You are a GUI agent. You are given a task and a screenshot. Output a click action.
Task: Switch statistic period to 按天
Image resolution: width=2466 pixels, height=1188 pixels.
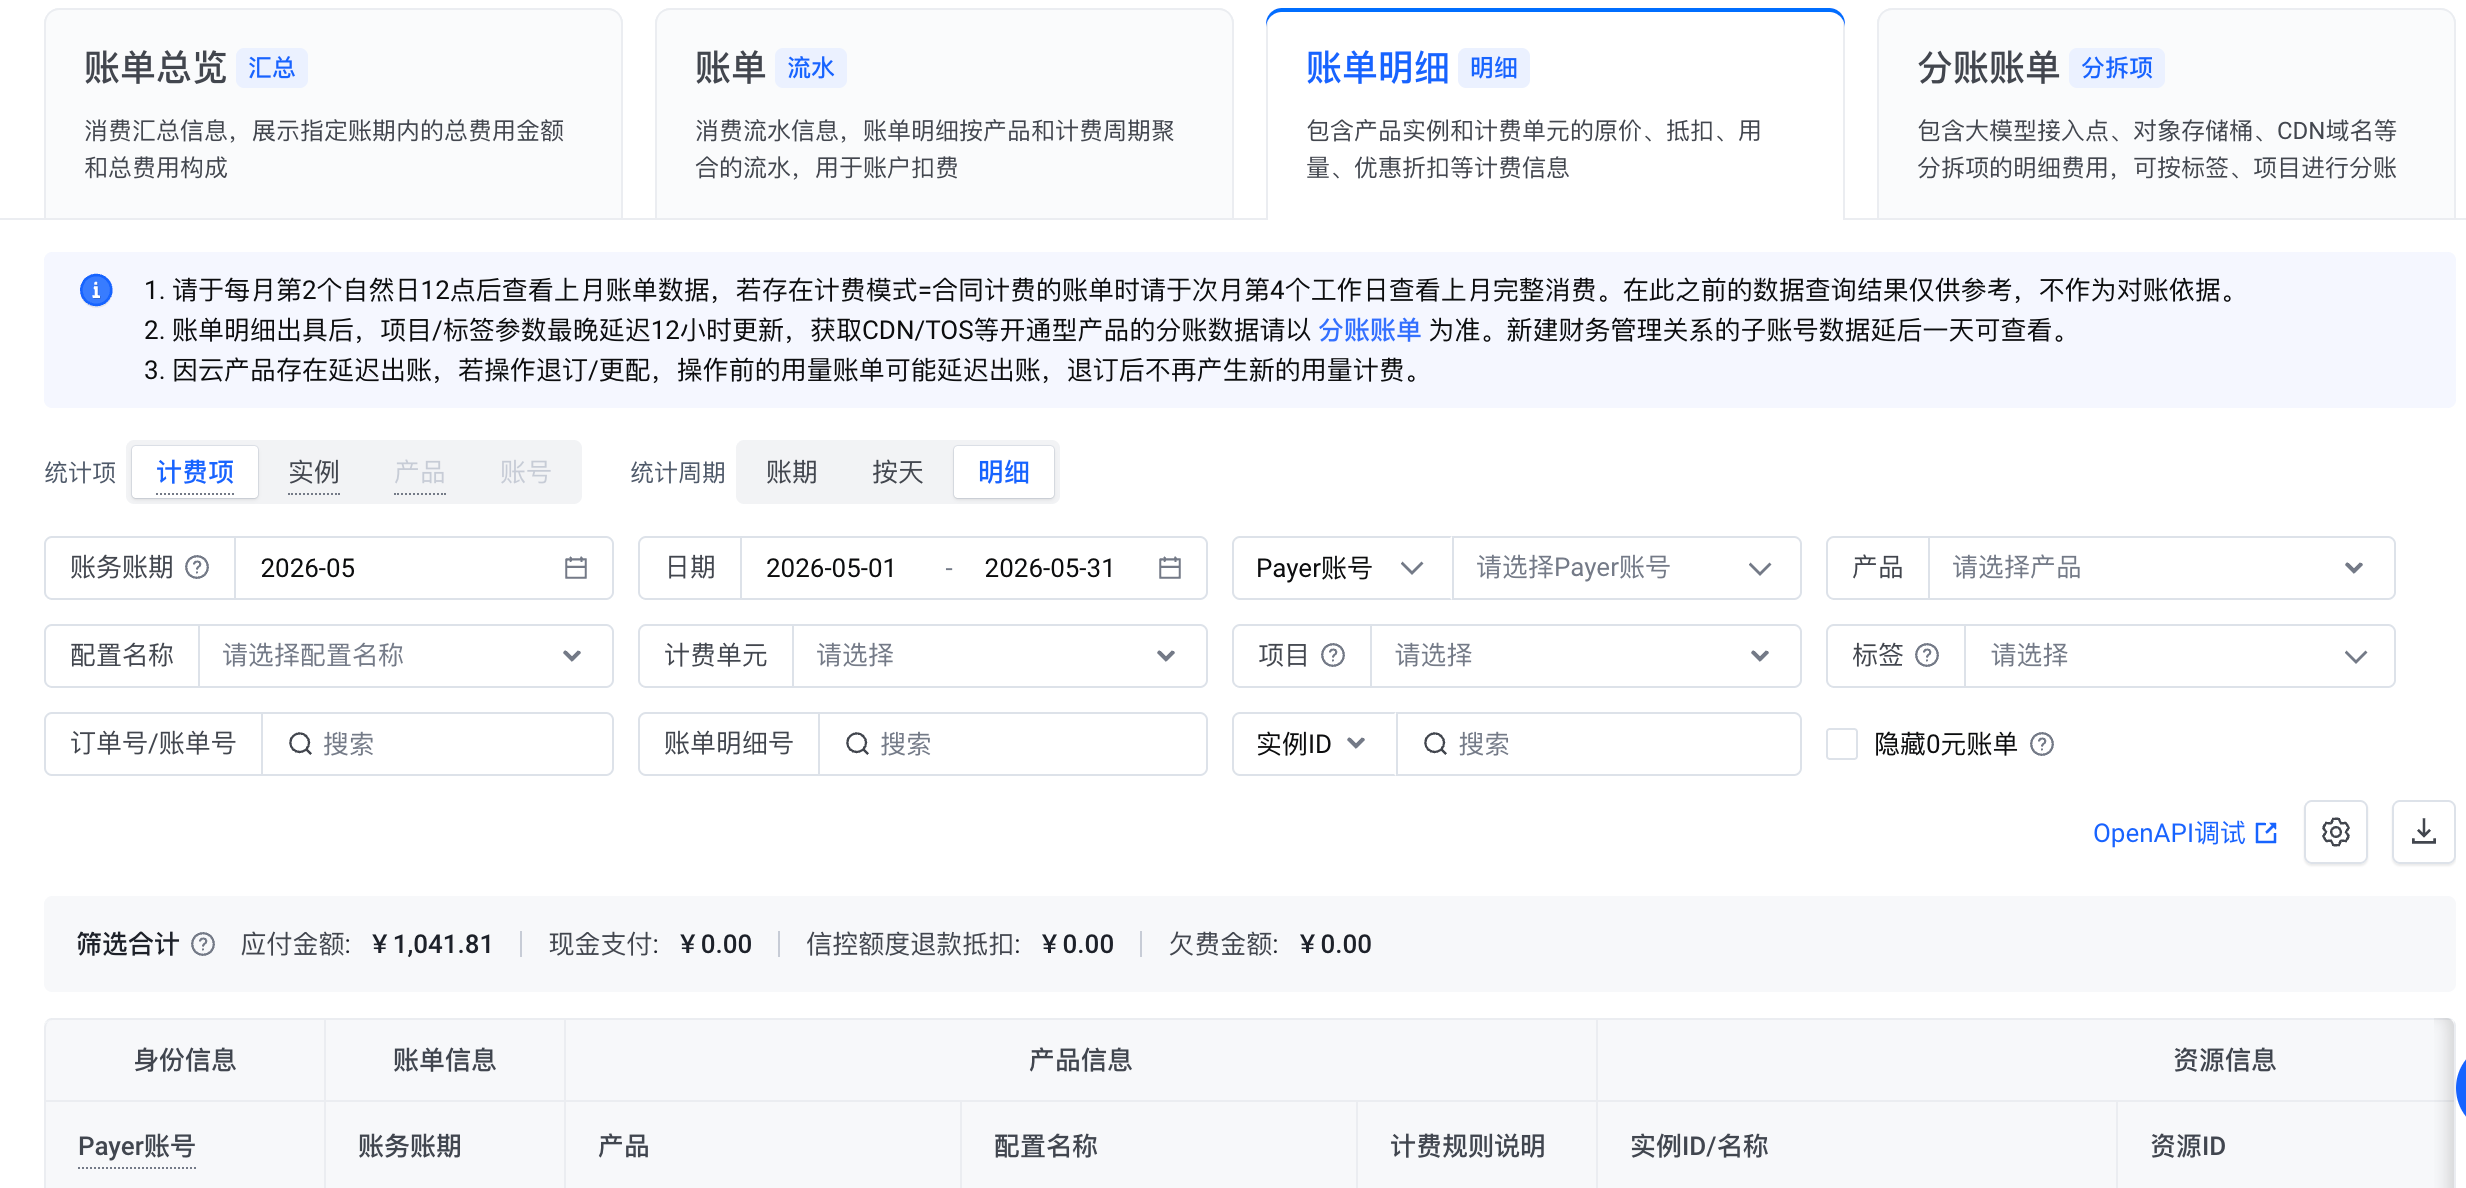click(x=897, y=472)
